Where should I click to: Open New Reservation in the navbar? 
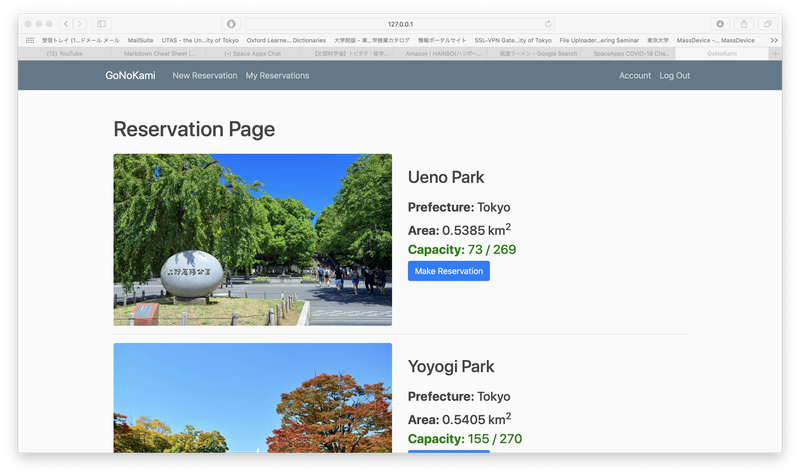click(x=205, y=76)
